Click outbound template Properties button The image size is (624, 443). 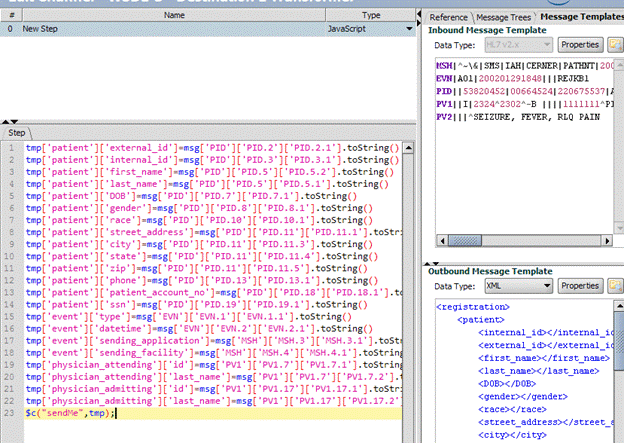click(579, 286)
